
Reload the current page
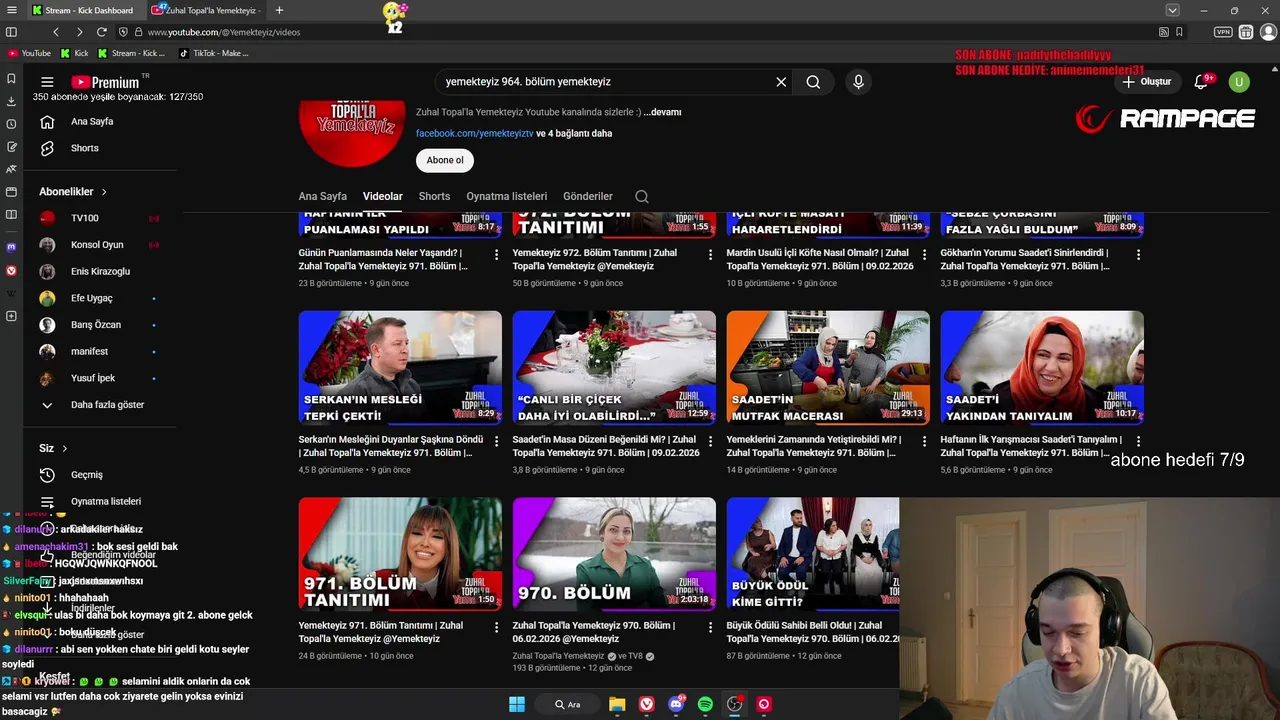pos(101,32)
